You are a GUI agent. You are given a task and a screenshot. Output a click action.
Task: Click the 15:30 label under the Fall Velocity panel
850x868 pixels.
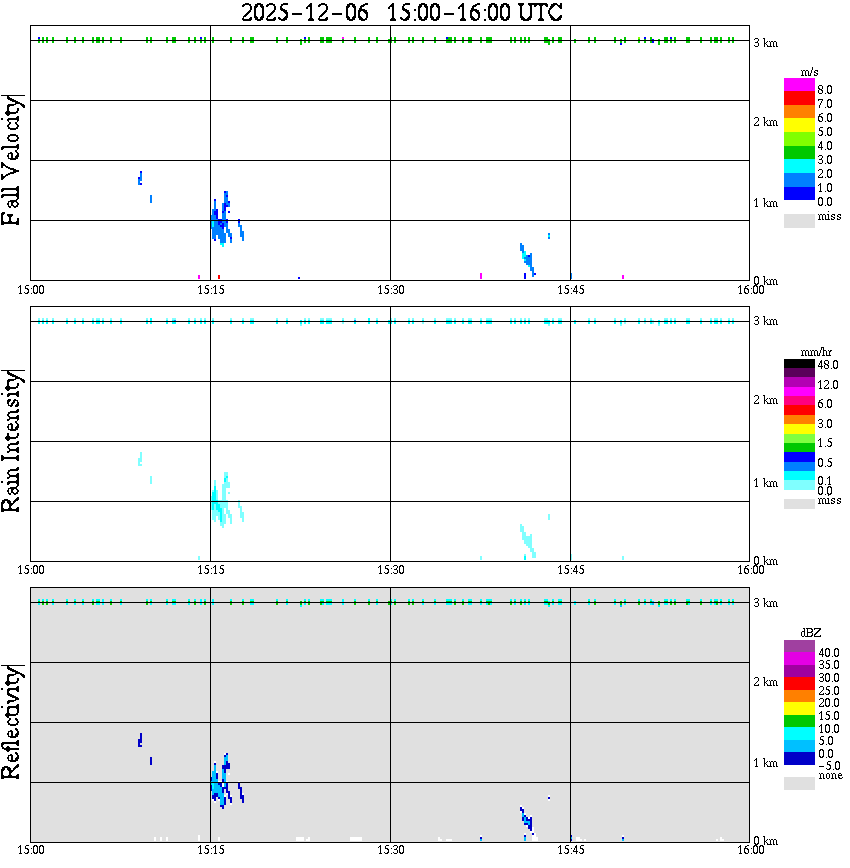coord(391,290)
